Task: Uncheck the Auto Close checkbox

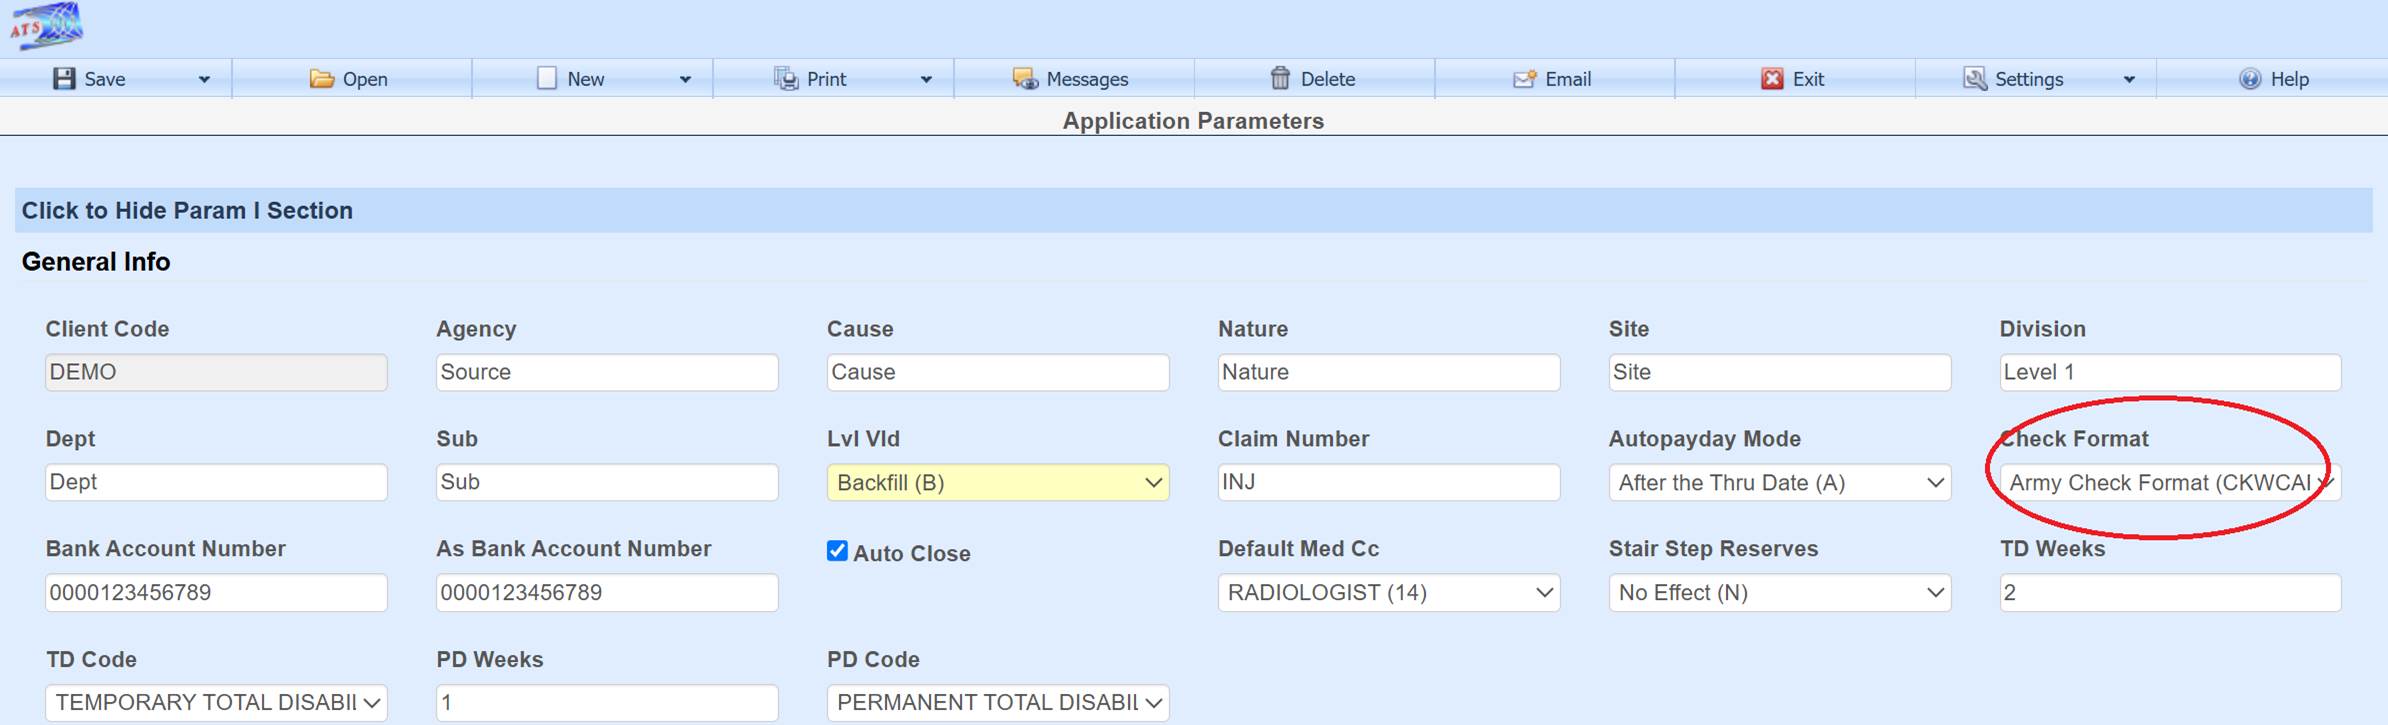Action: point(837,551)
